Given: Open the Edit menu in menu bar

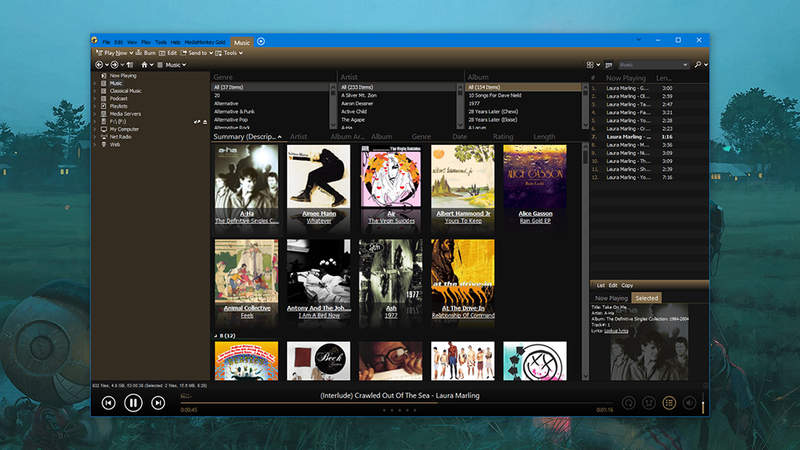Looking at the screenshot, I should click(x=118, y=42).
